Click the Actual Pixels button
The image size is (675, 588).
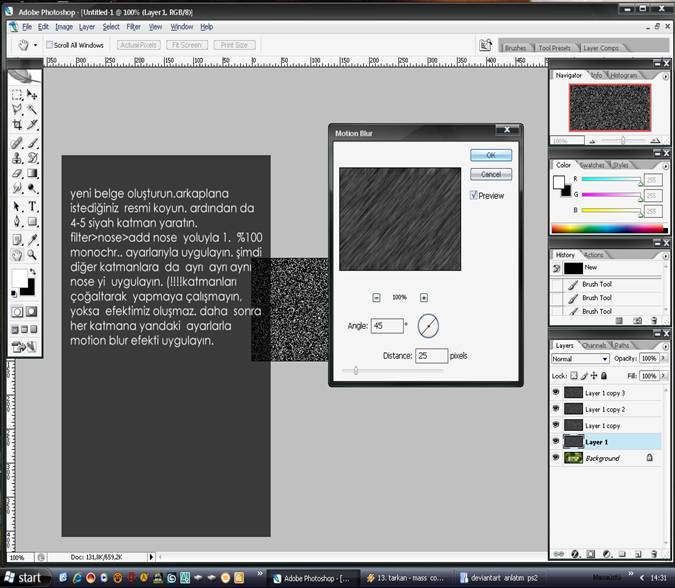coord(139,45)
